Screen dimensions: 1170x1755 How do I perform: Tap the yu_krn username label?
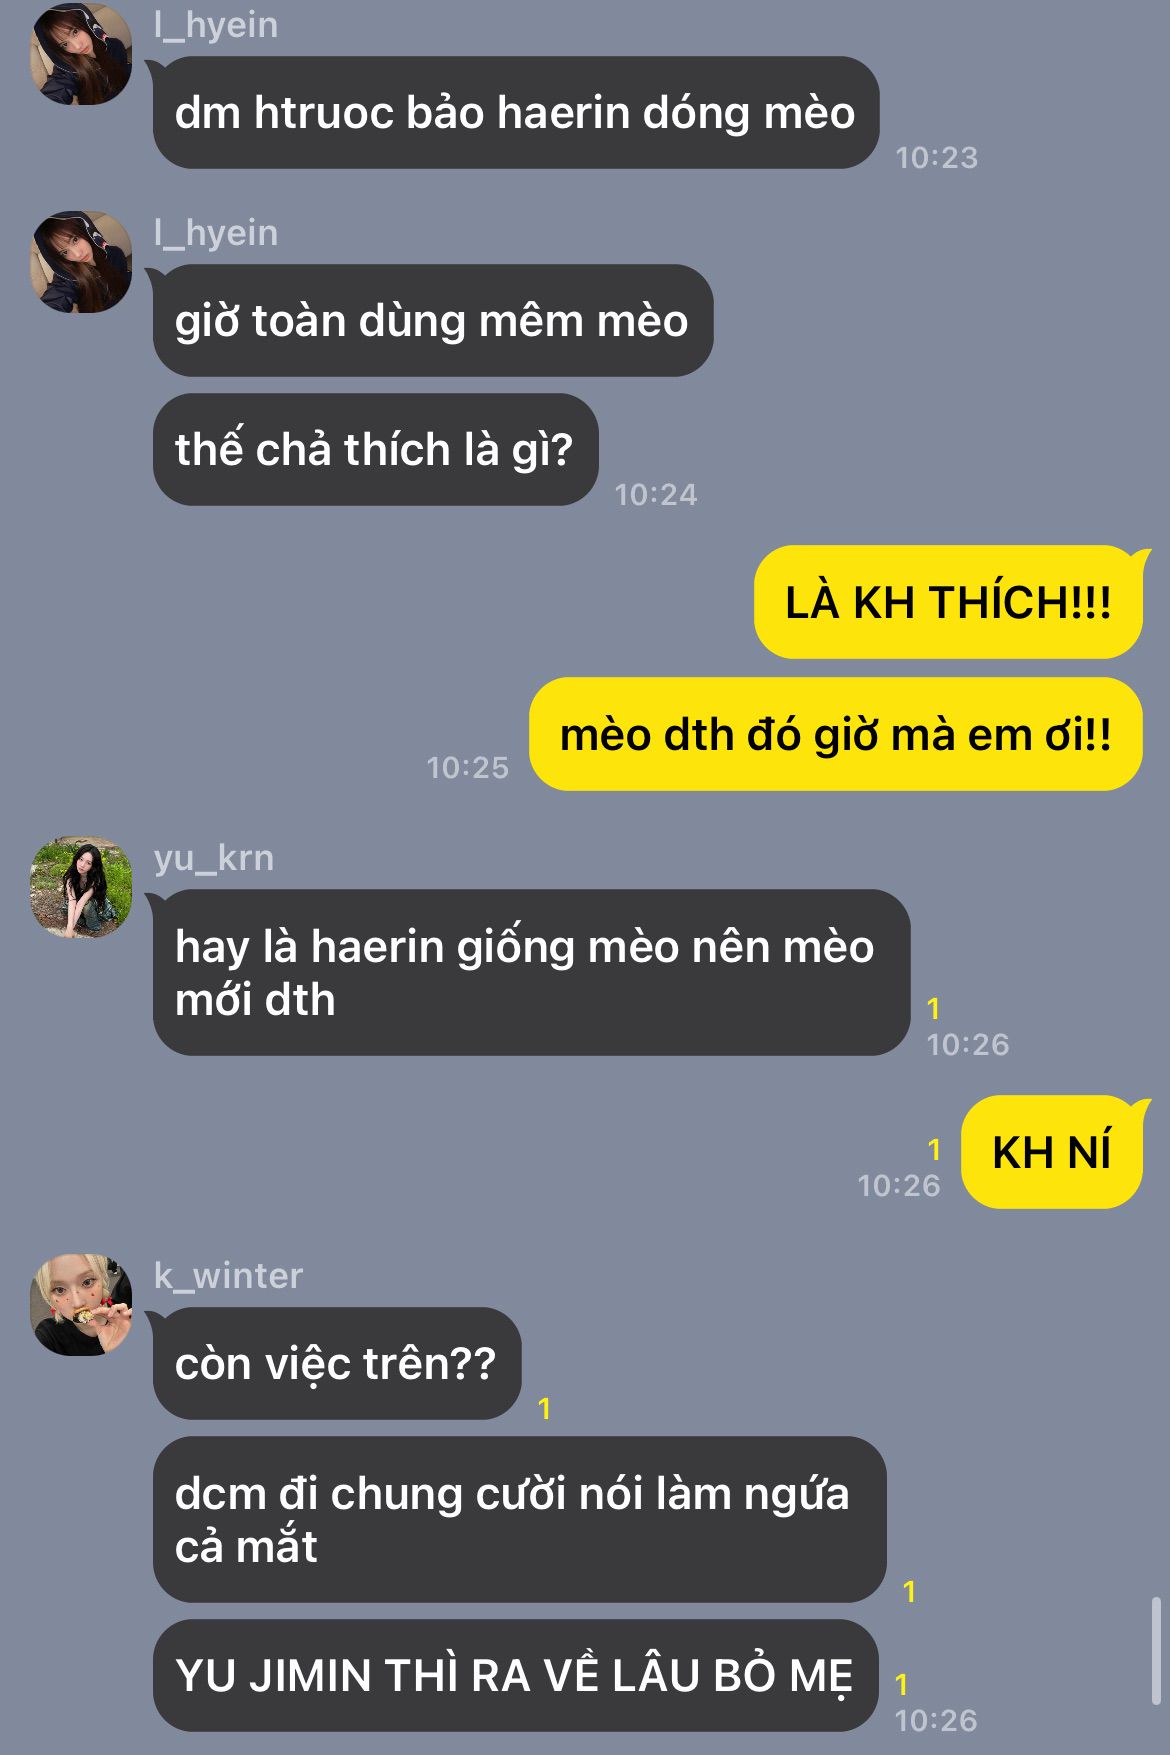pos(214,858)
